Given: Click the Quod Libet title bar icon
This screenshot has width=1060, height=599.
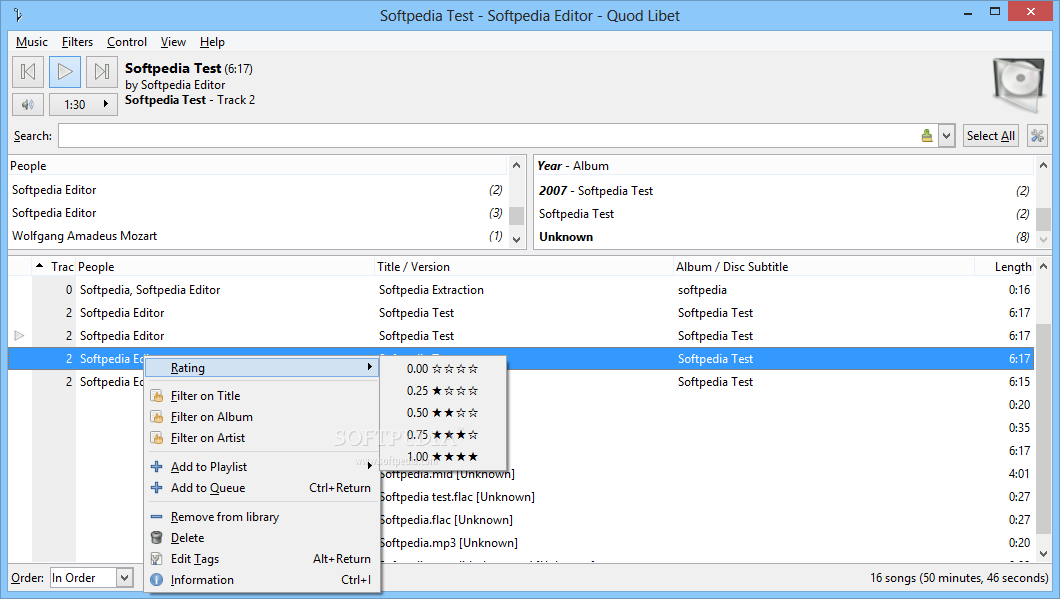Looking at the screenshot, I should coord(18,15).
